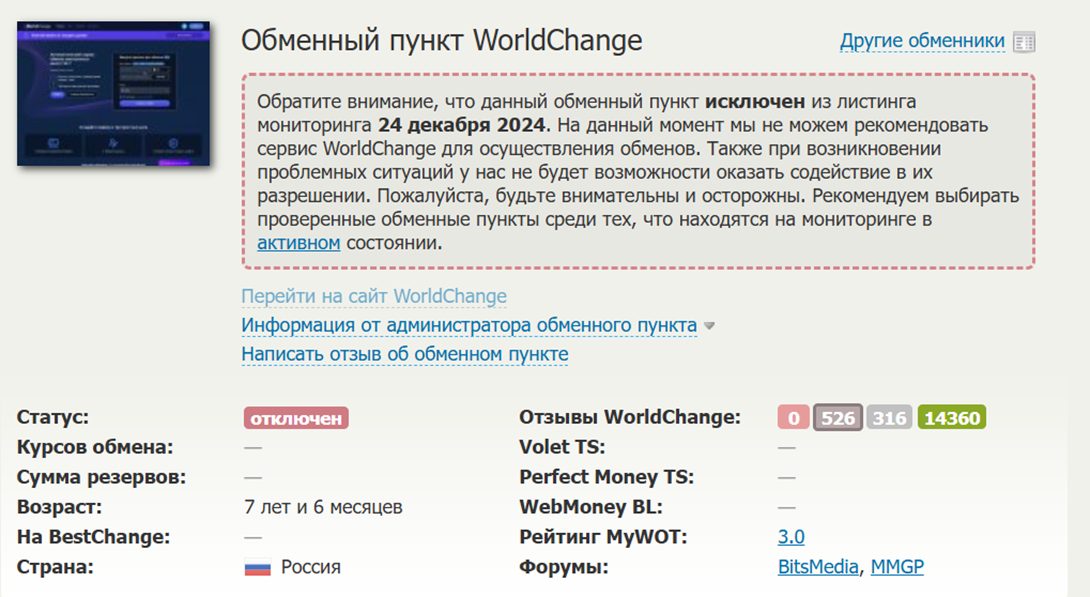Click the 'На BestChange:' label
Image resolution: width=1090 pixels, height=597 pixels.
pyautogui.click(x=93, y=537)
